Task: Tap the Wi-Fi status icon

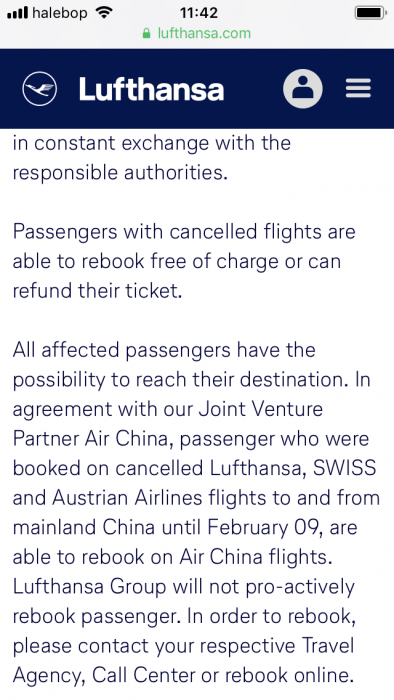Action: click(104, 12)
